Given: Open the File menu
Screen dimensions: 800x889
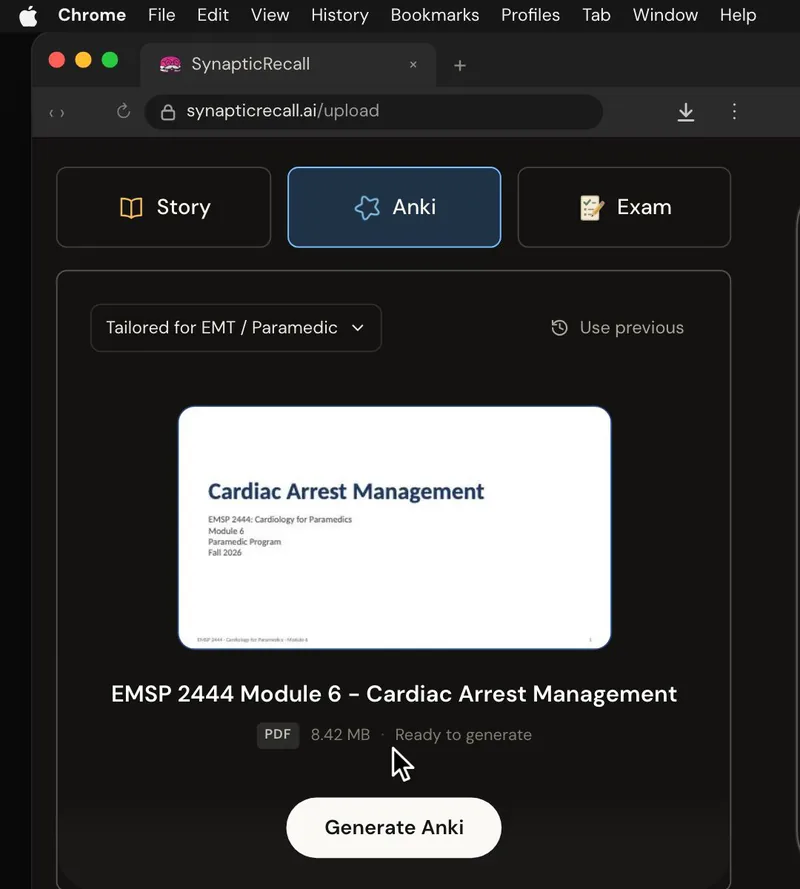Looking at the screenshot, I should (162, 15).
